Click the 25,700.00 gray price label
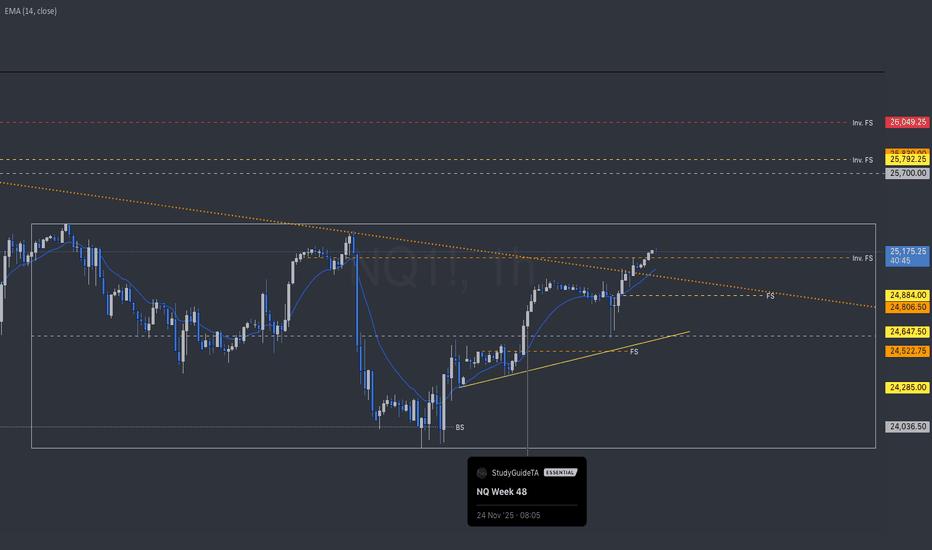The image size is (932, 550). pos(907,173)
